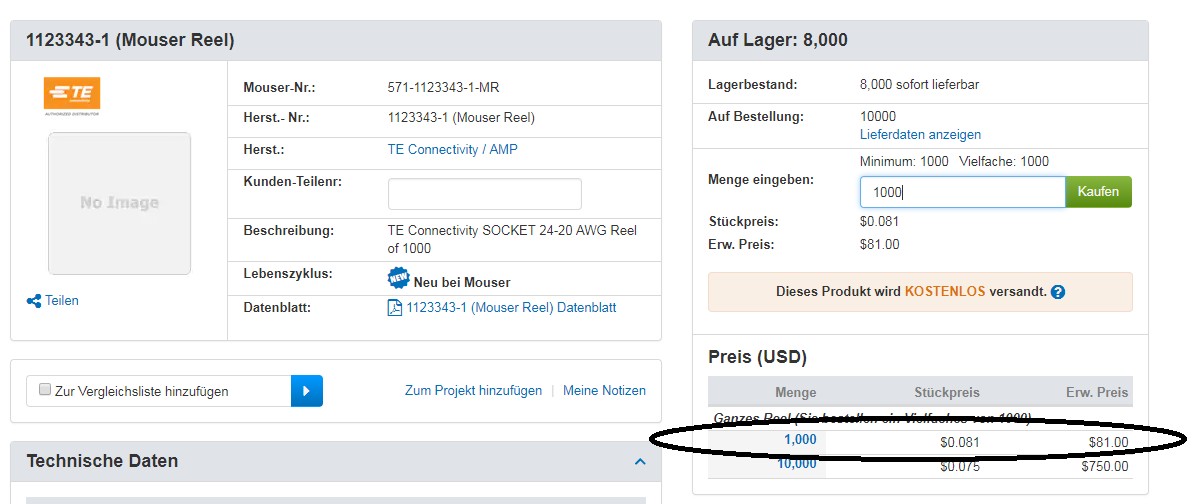Image resolution: width=1188 pixels, height=504 pixels.
Task: Click the PDF datasheet icon
Action: click(395, 308)
